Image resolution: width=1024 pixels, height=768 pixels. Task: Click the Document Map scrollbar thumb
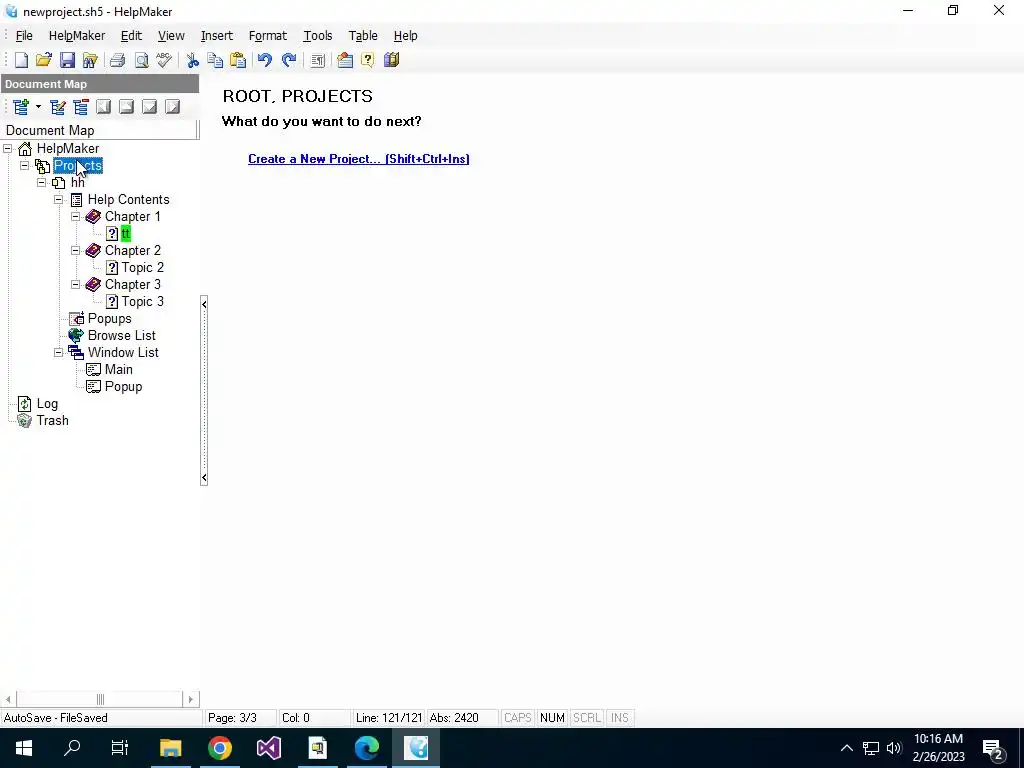100,699
